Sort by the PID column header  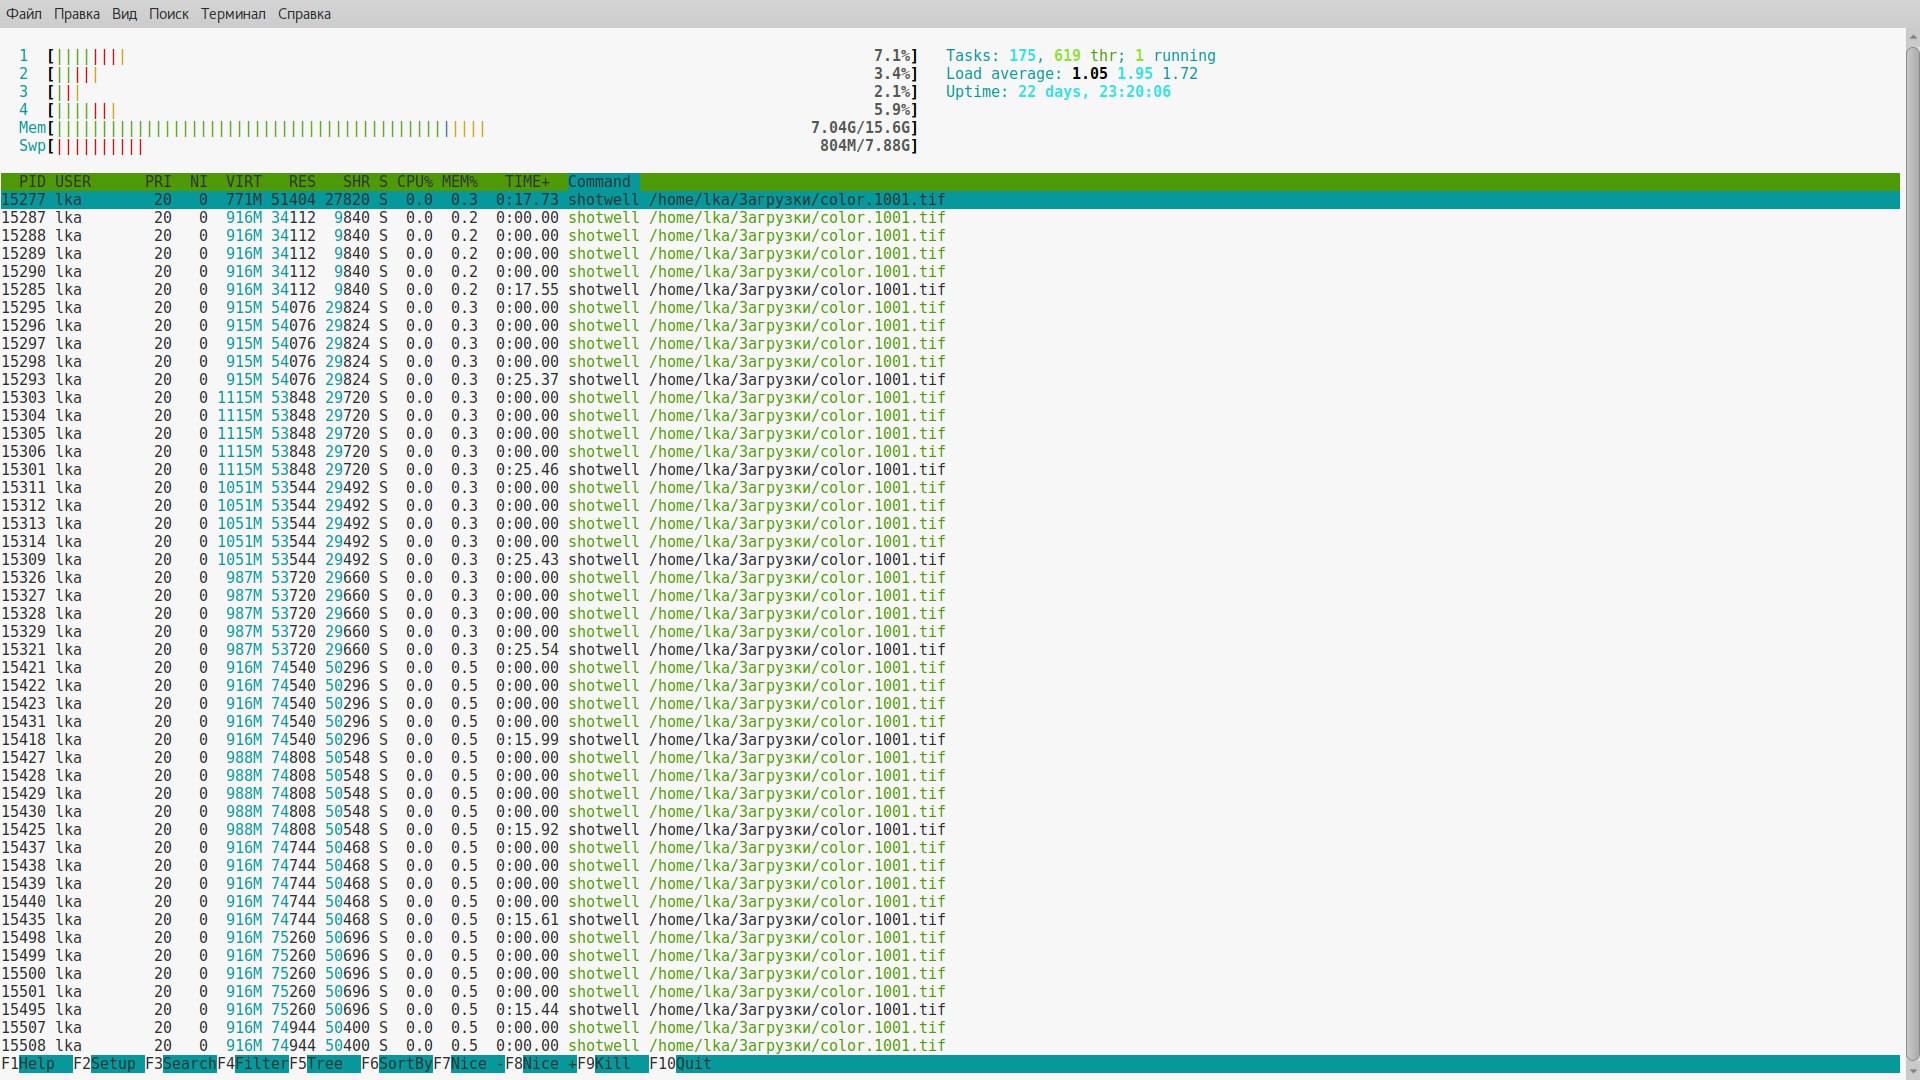32,182
